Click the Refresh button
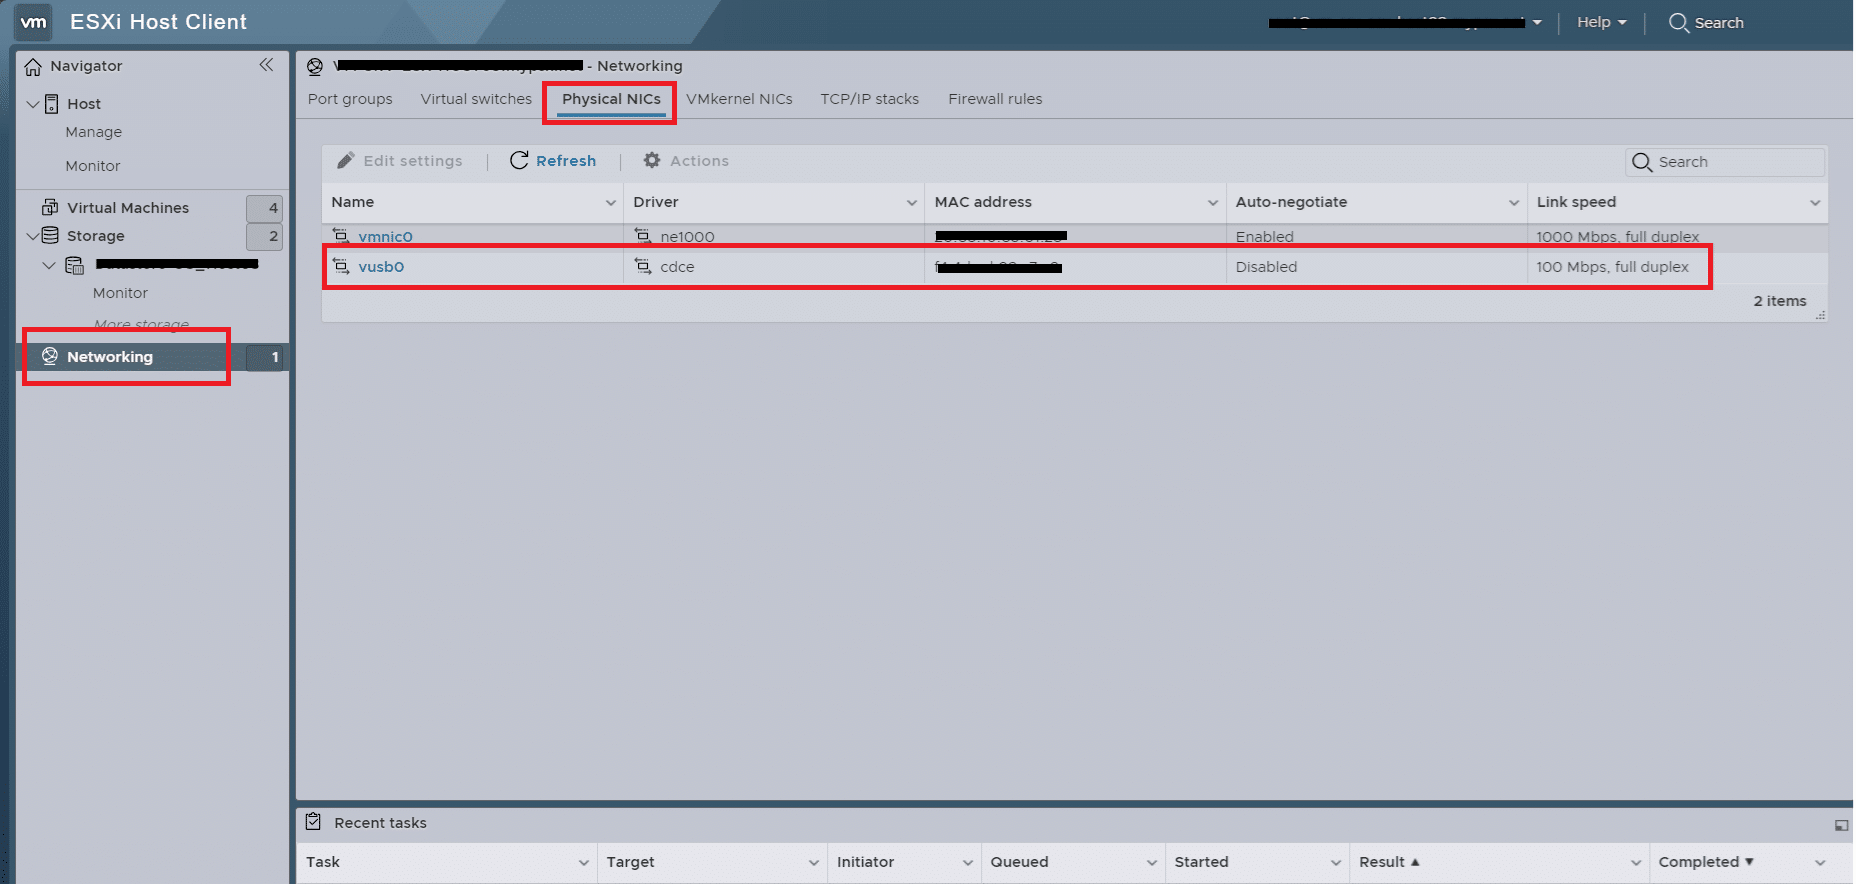Screen dimensions: 1856x884 553,161
